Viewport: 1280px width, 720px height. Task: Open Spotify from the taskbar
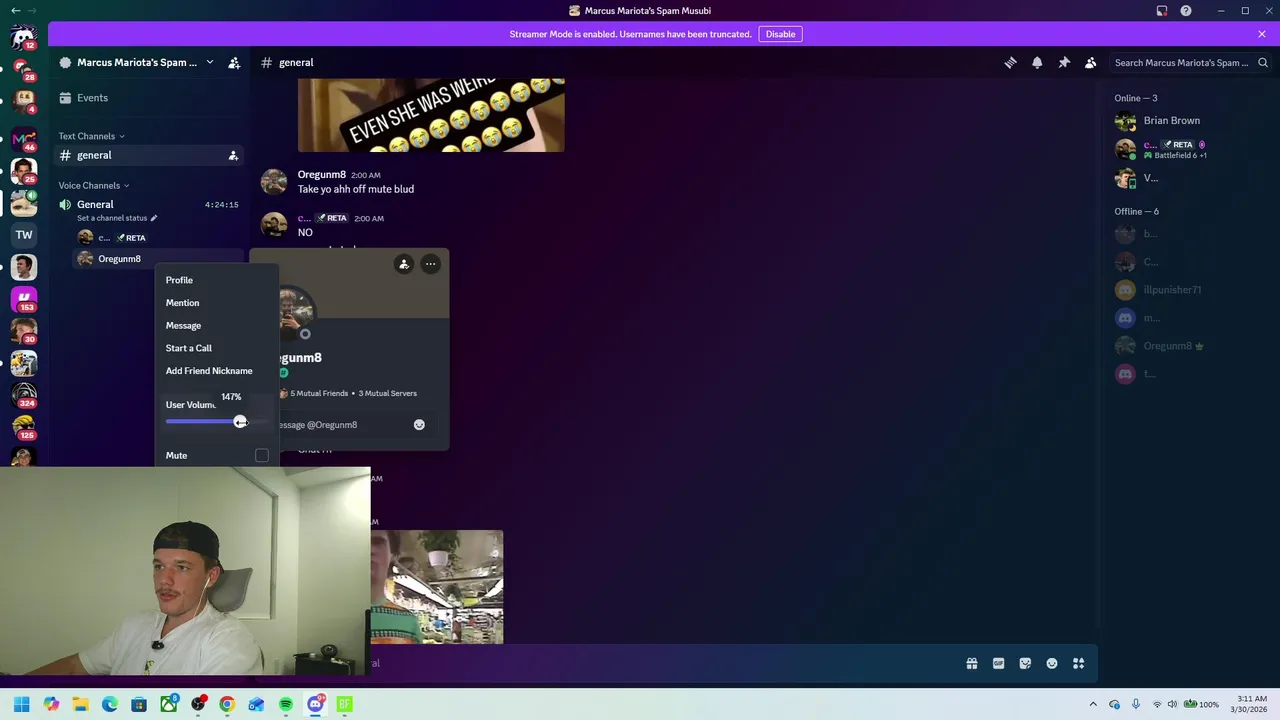(x=286, y=704)
